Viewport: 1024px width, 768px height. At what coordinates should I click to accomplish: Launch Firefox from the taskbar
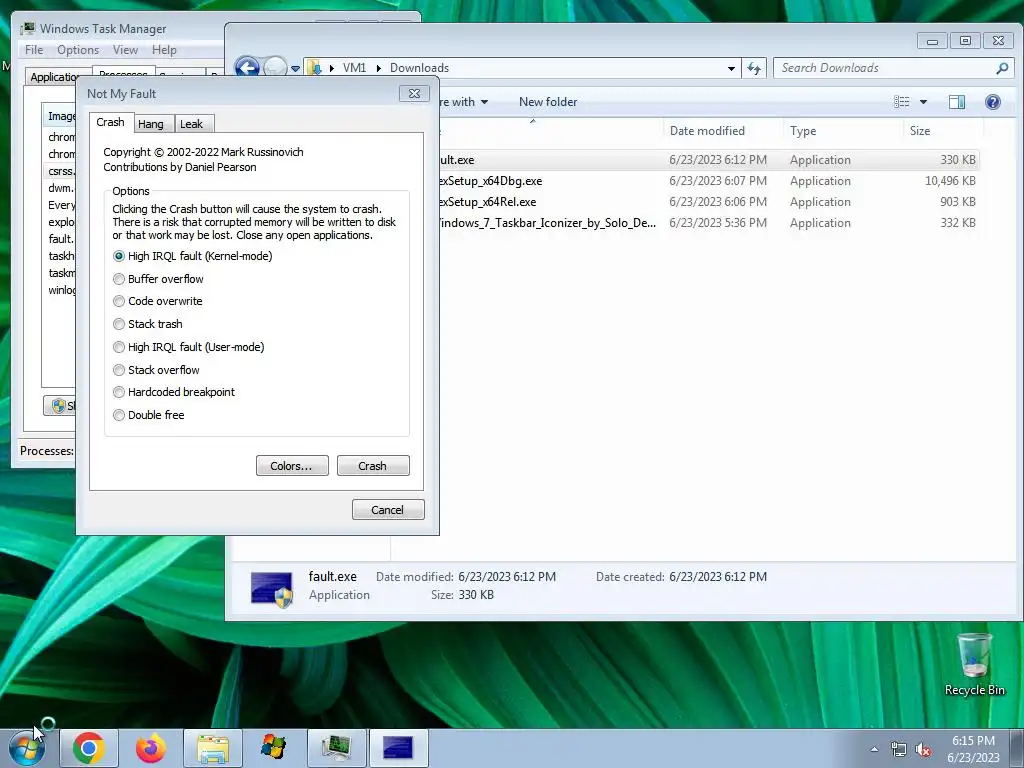coord(150,748)
